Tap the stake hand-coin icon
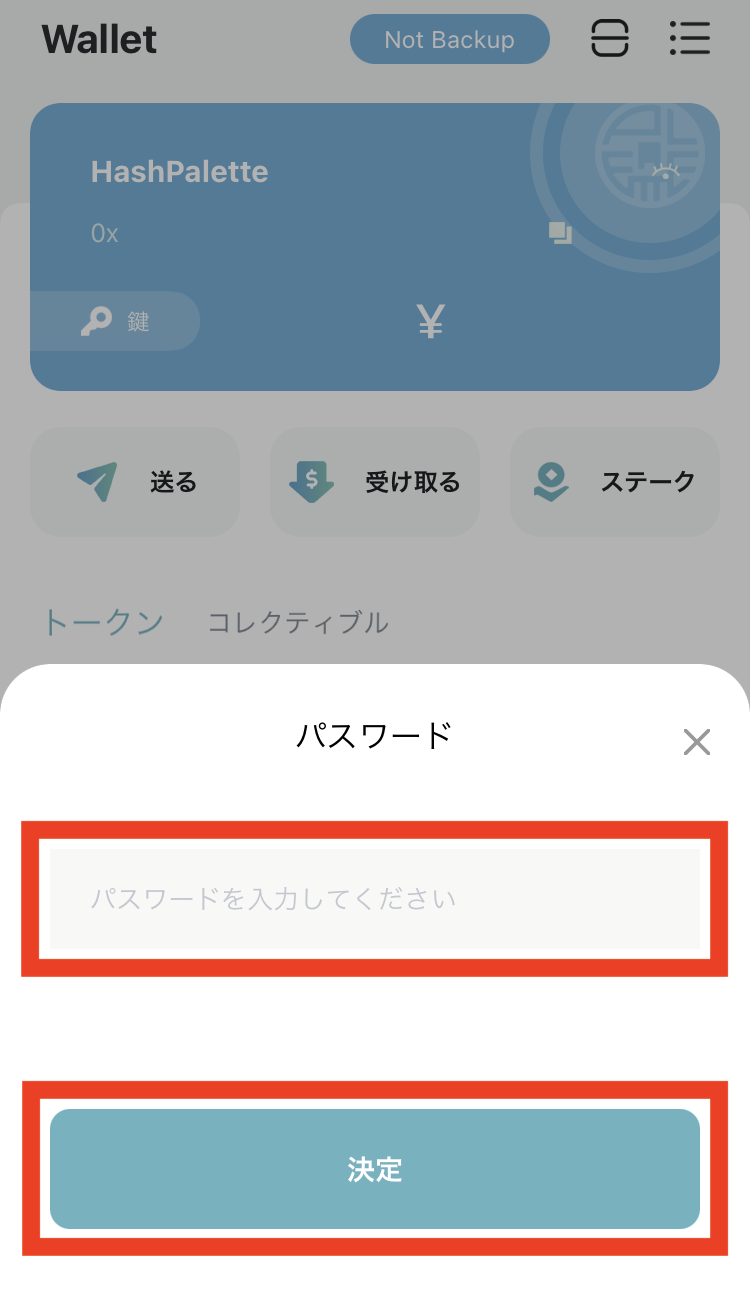 click(x=551, y=482)
